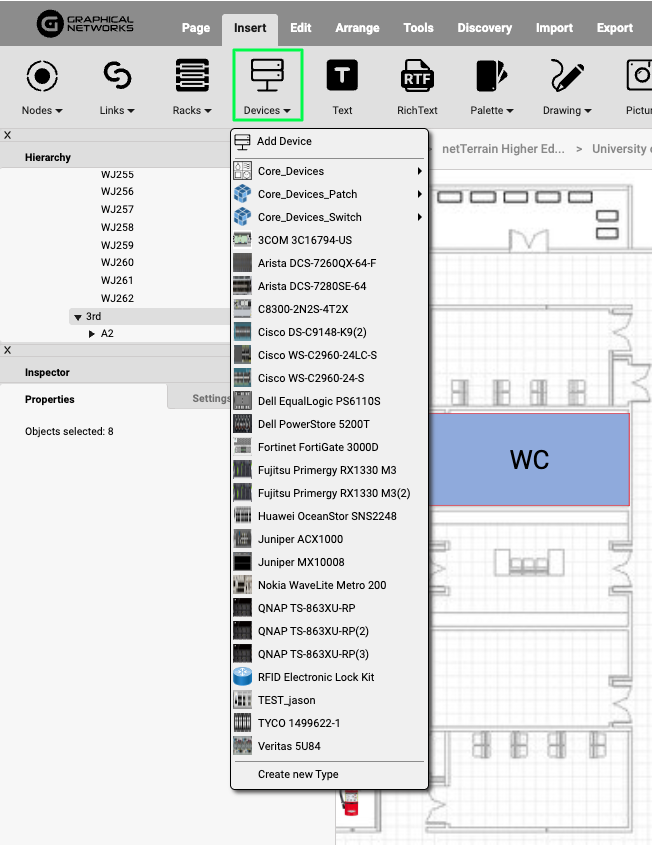
Task: Click the RichText RTF icon
Action: click(x=417, y=77)
